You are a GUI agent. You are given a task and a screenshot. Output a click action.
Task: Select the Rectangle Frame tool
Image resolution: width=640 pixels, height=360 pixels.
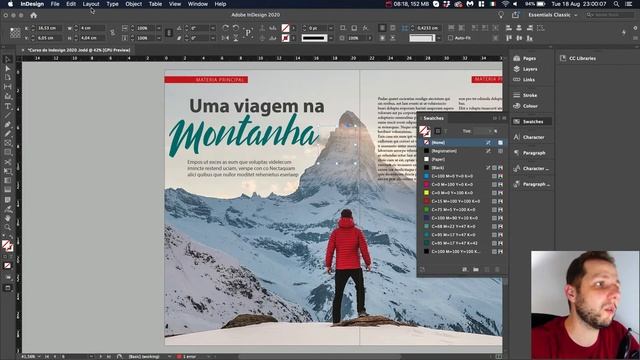(x=7, y=143)
